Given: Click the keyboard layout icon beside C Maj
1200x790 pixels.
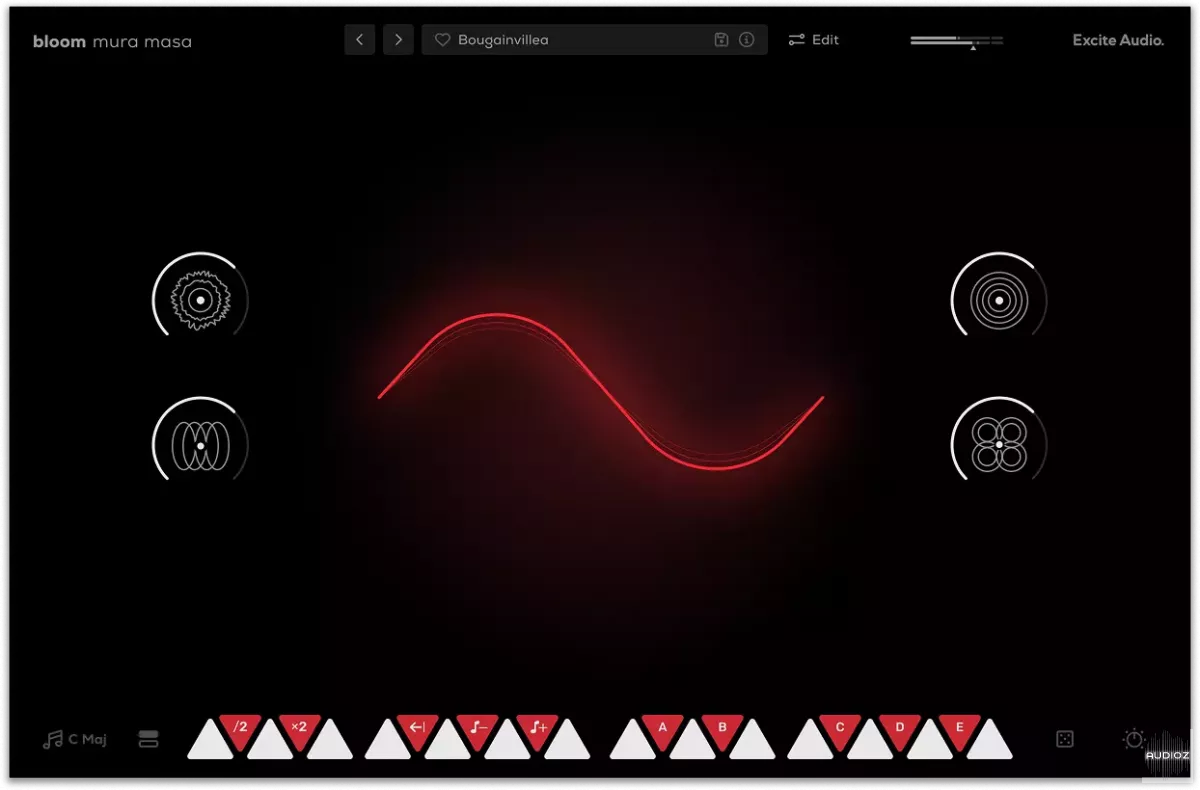Looking at the screenshot, I should 149,739.
